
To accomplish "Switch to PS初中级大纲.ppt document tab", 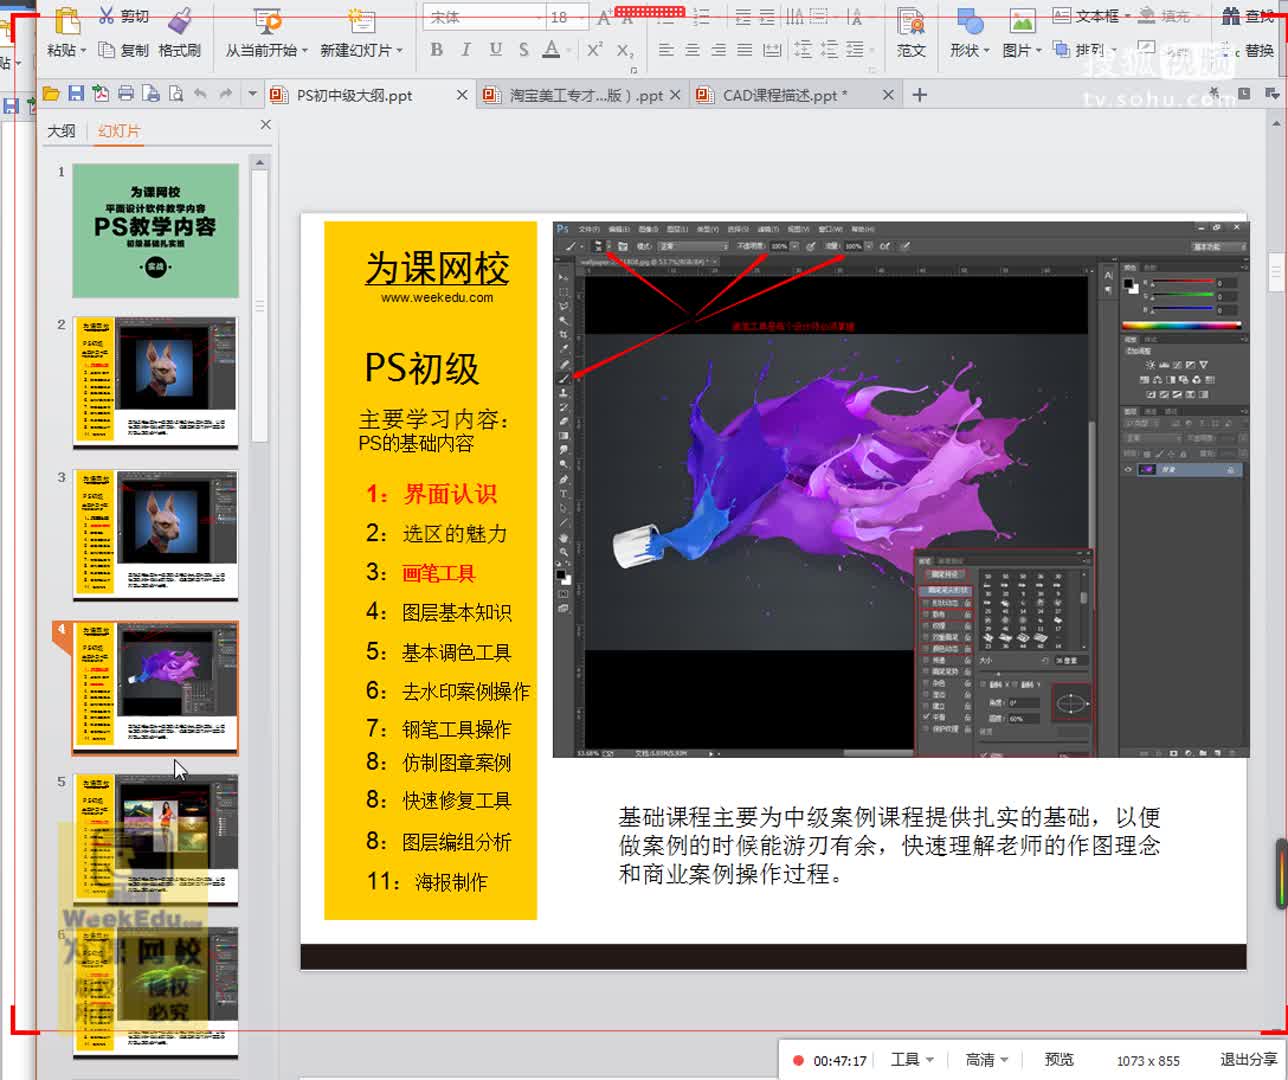I will [x=354, y=95].
